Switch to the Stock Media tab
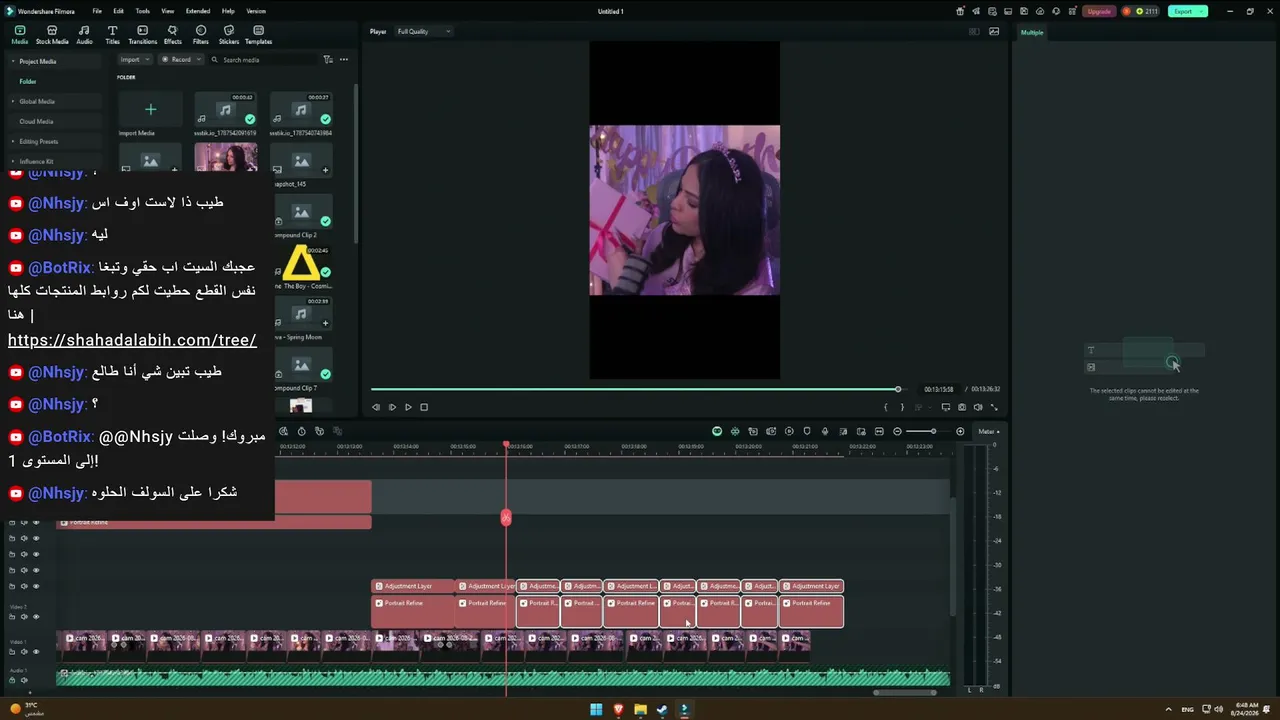Screen dimensions: 1280x720 coord(52,35)
